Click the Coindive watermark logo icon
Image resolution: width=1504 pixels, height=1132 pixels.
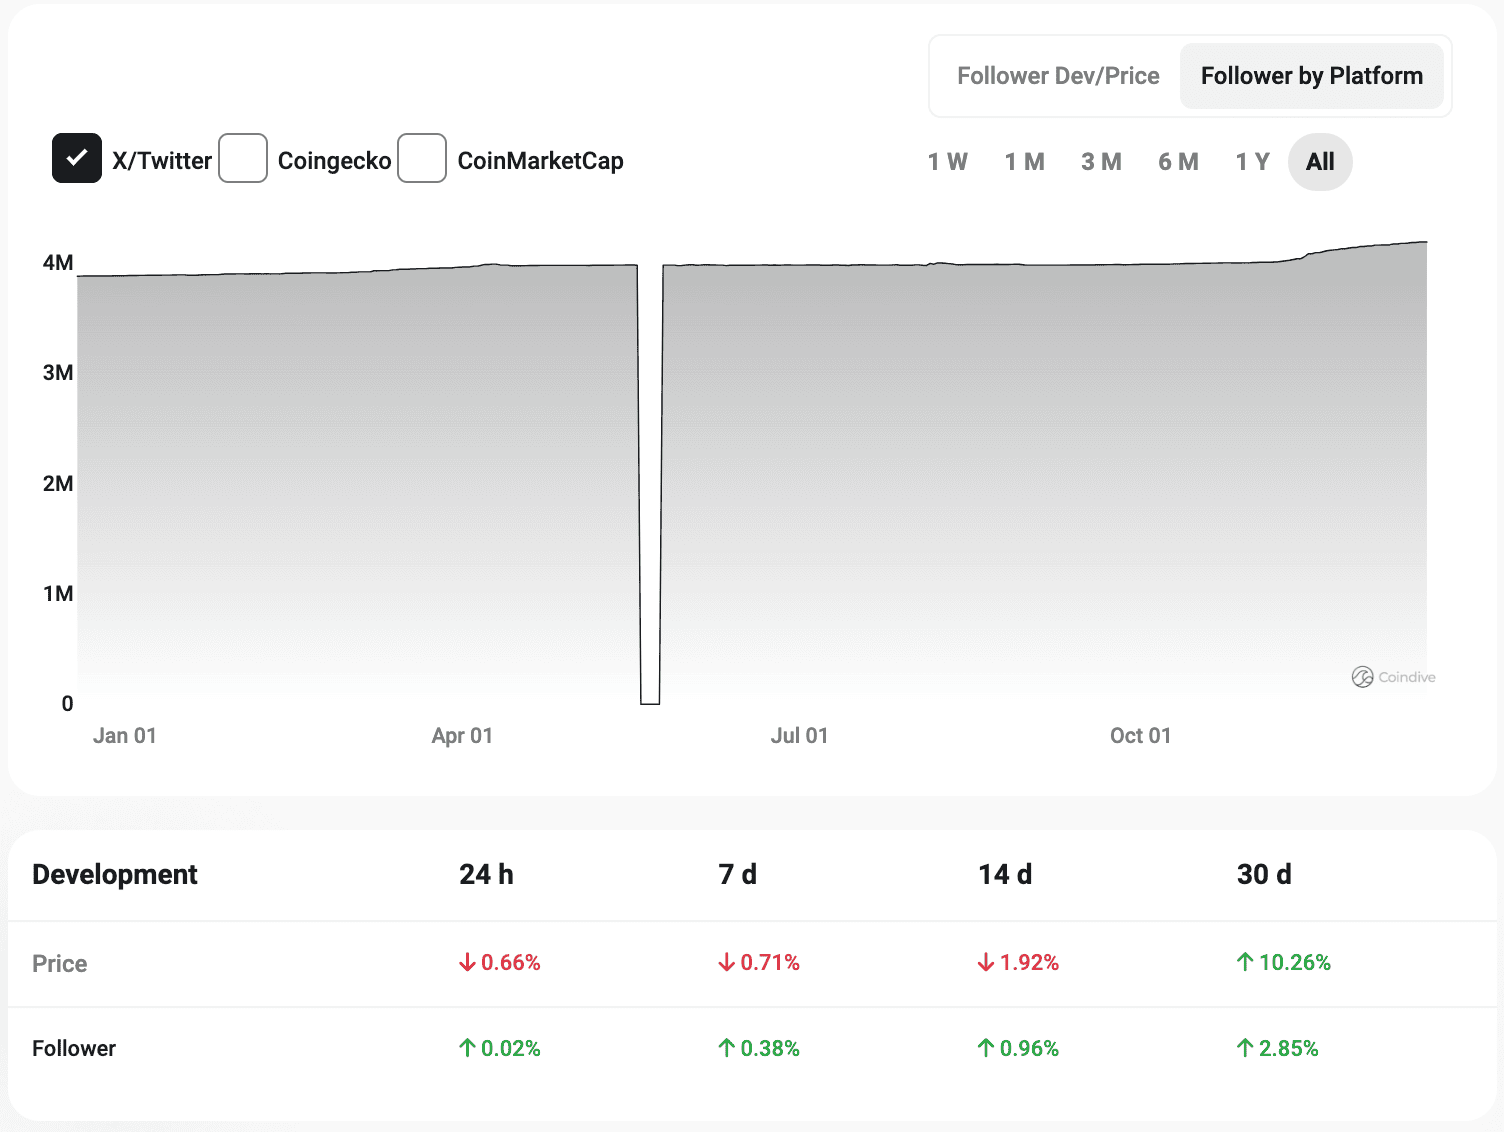(1362, 677)
